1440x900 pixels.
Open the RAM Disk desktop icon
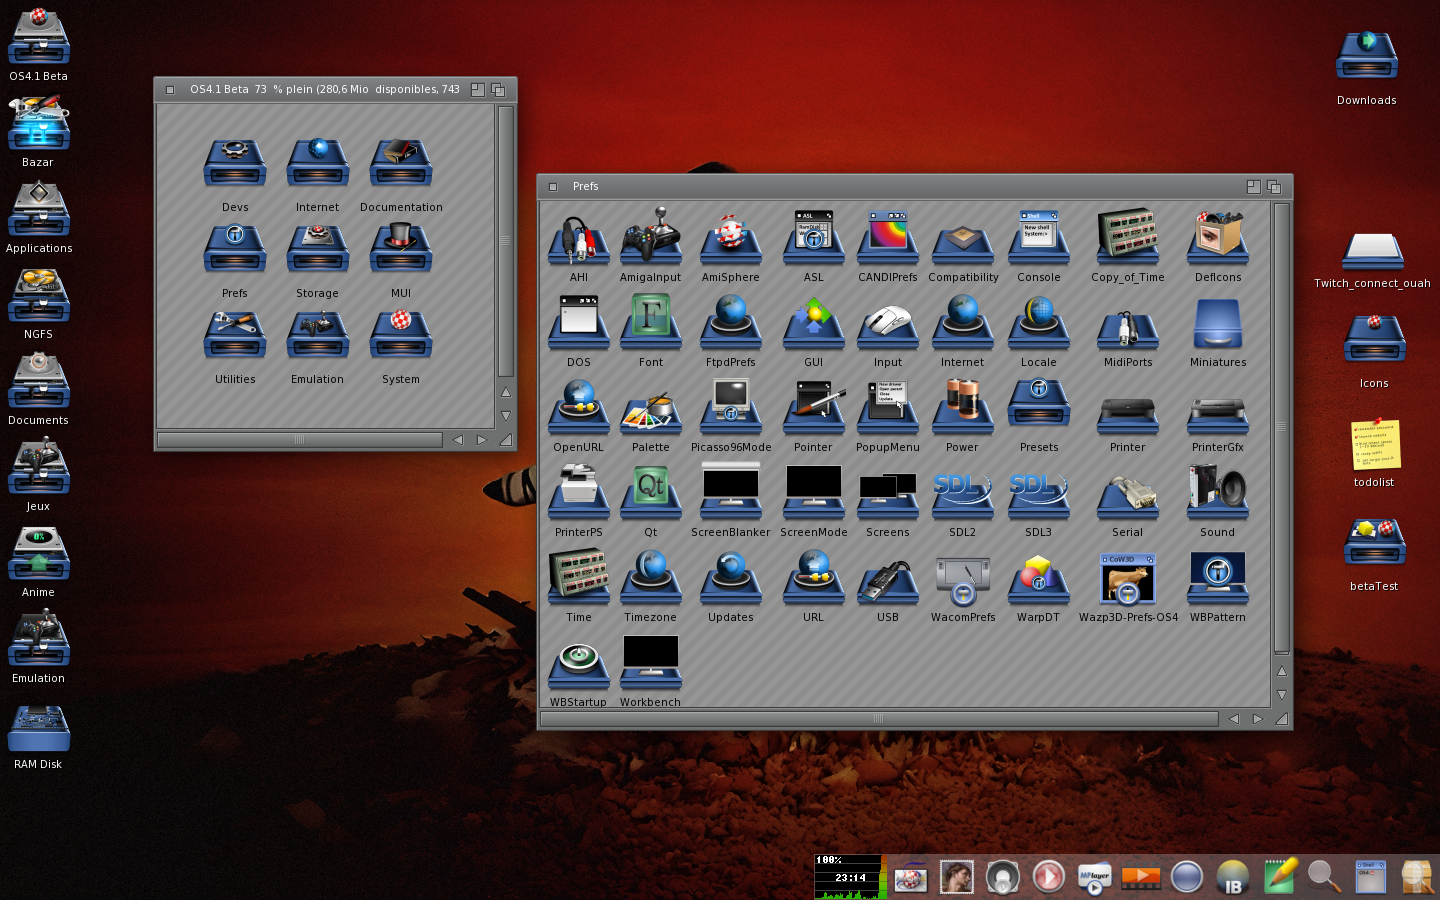coord(38,728)
